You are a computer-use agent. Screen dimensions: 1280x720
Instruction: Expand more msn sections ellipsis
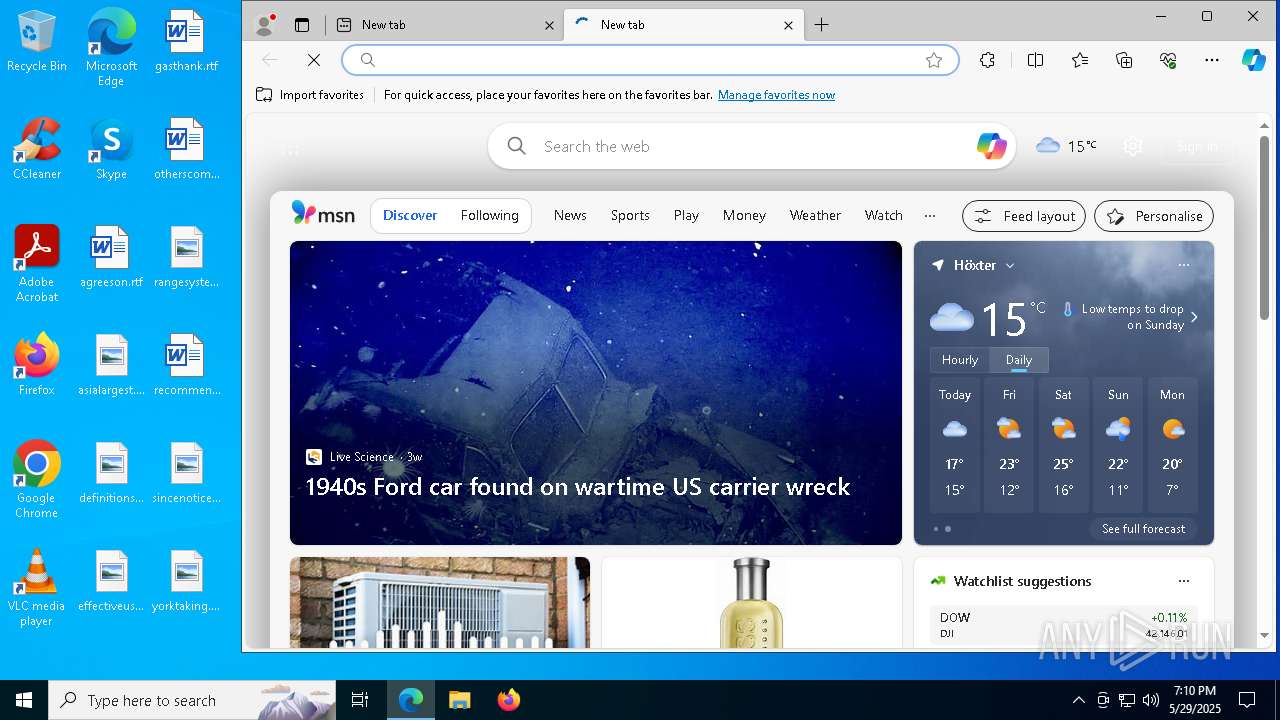click(930, 215)
